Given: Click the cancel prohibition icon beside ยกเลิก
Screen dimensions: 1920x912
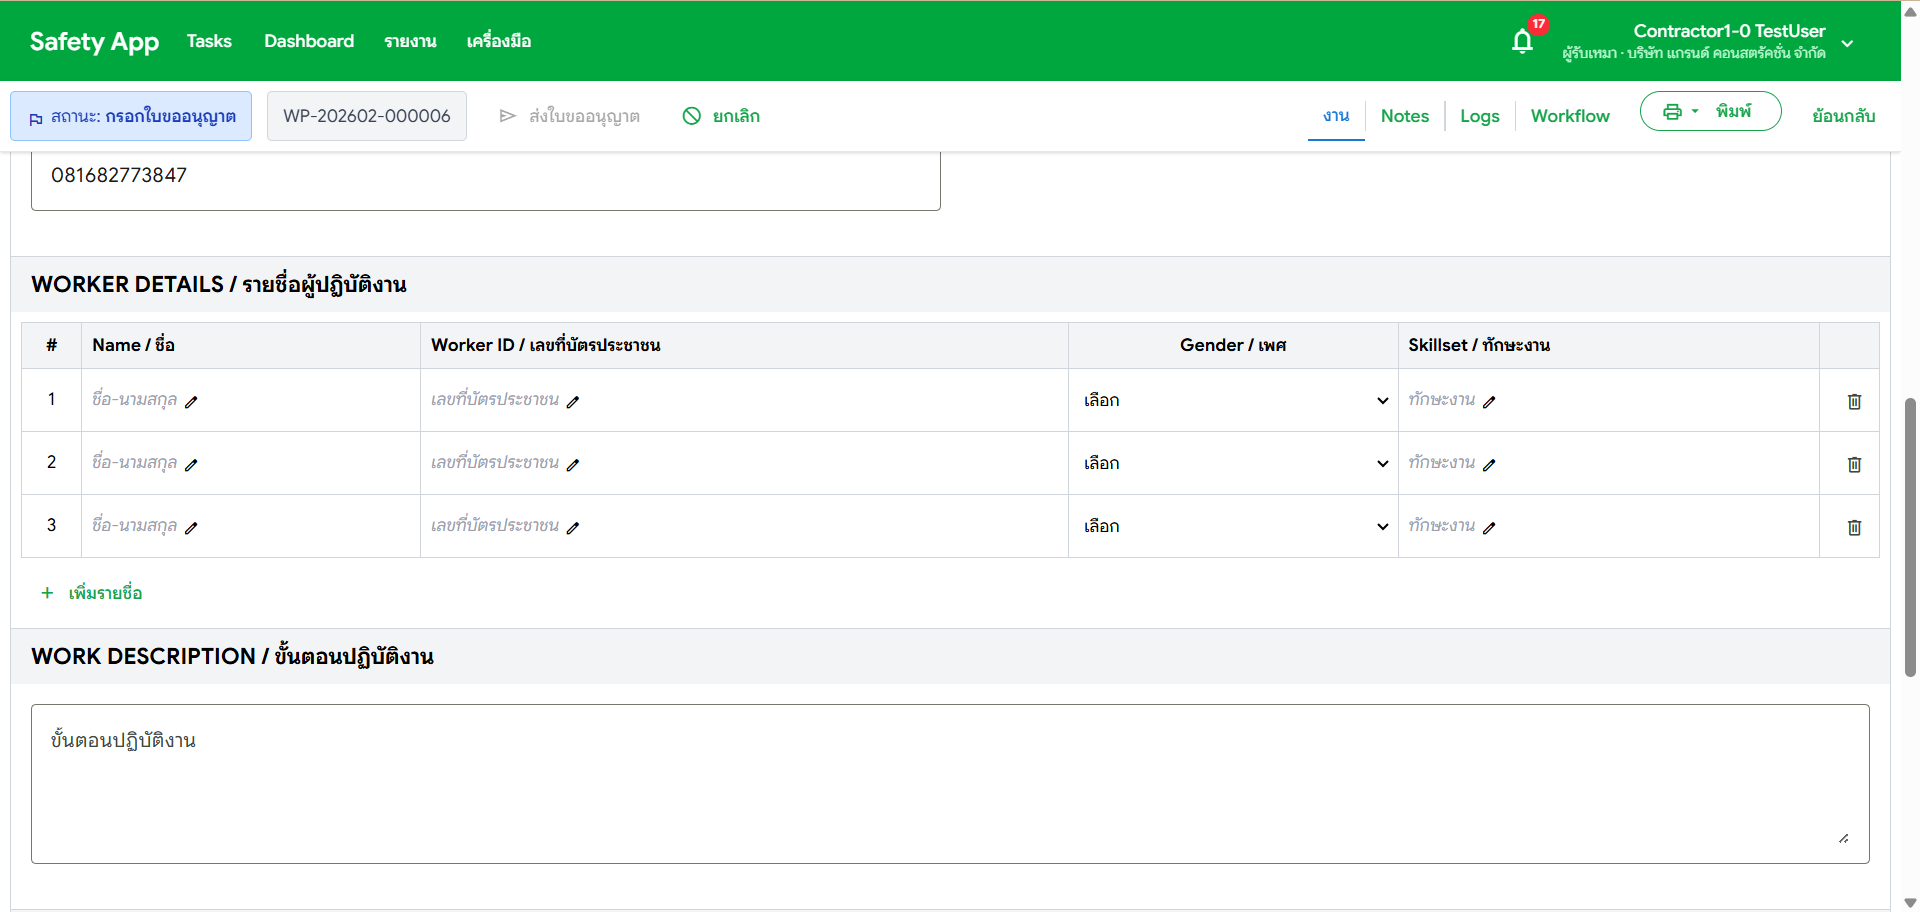Looking at the screenshot, I should click(692, 116).
